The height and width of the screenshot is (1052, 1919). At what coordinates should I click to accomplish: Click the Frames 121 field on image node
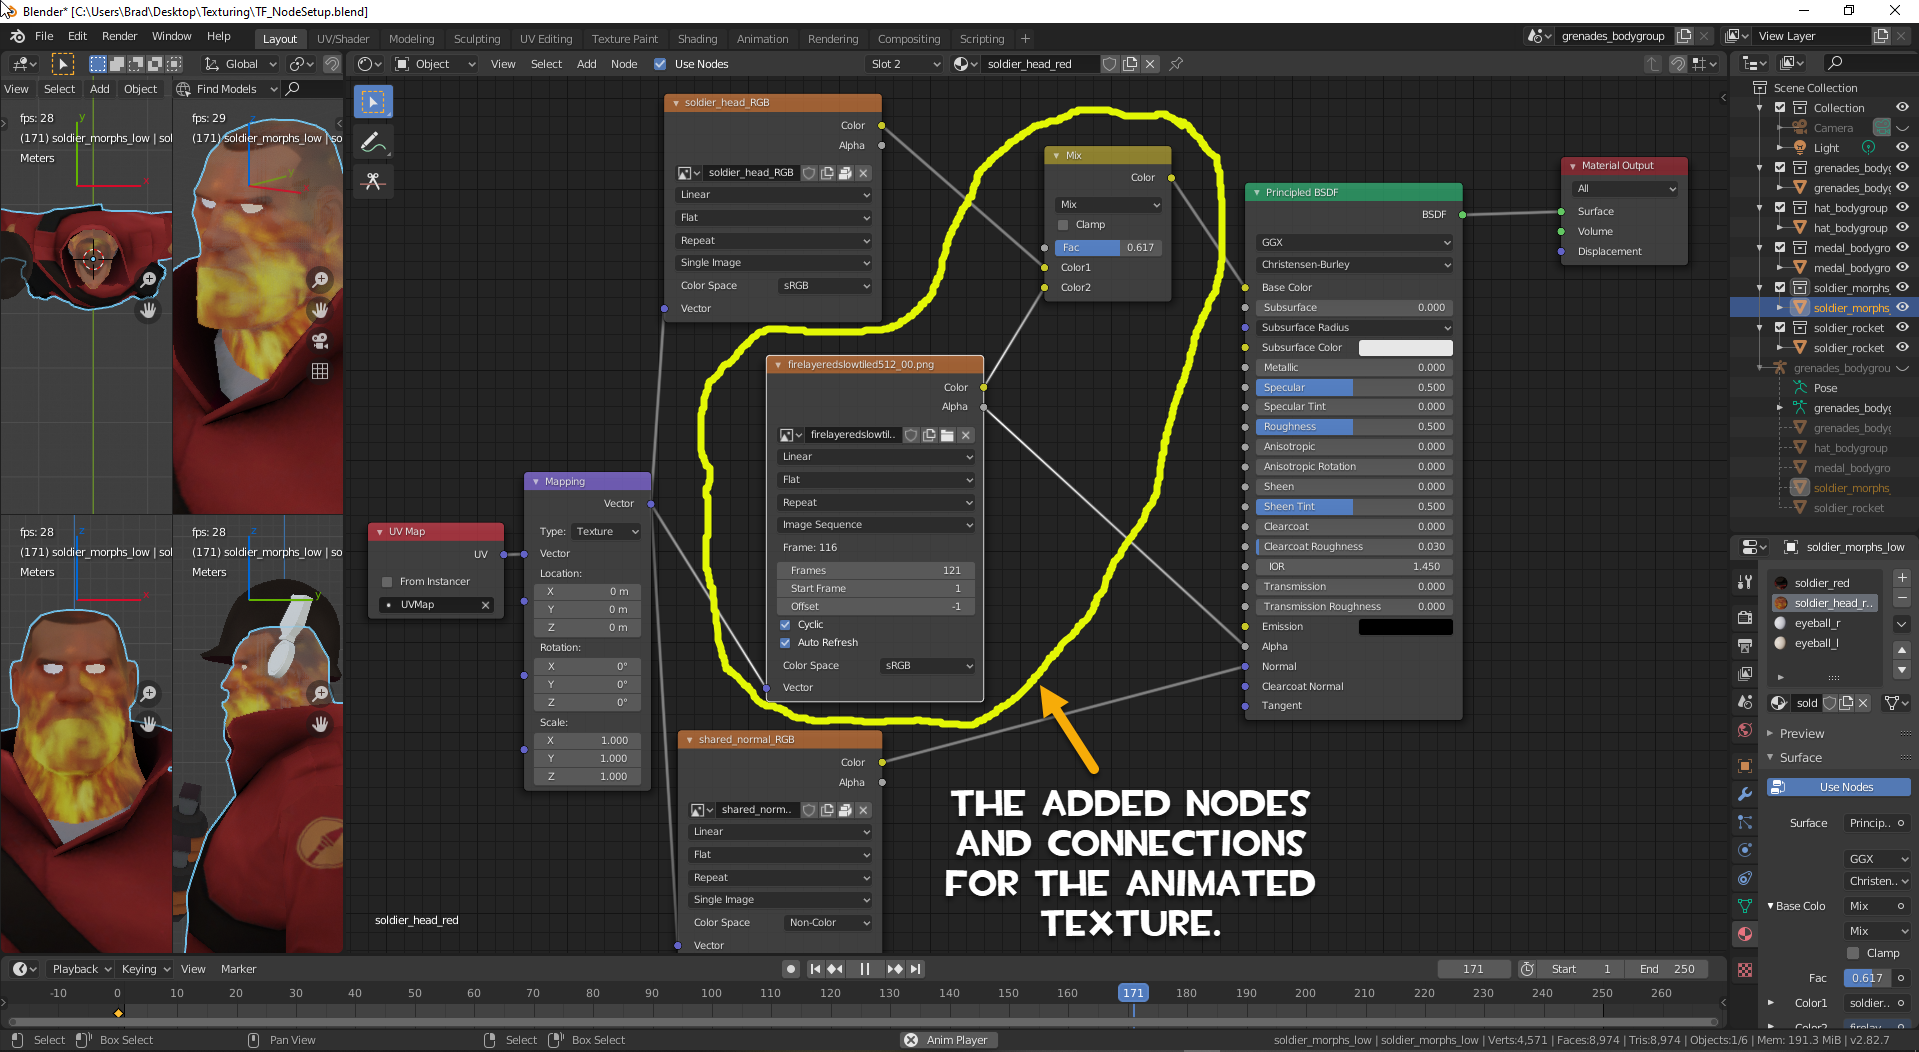click(x=876, y=571)
